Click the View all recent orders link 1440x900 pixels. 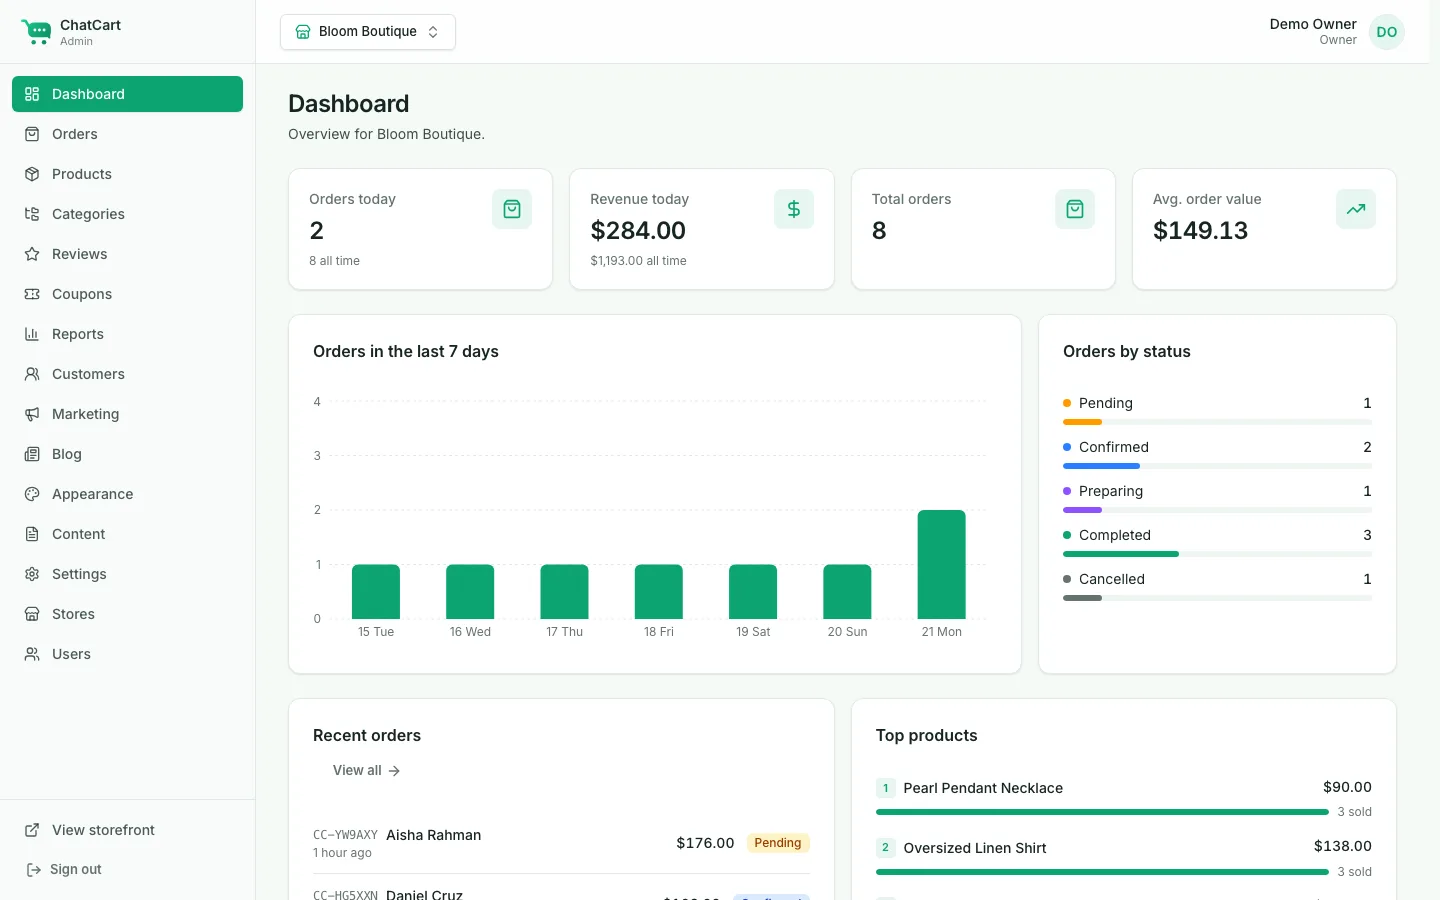[366, 770]
